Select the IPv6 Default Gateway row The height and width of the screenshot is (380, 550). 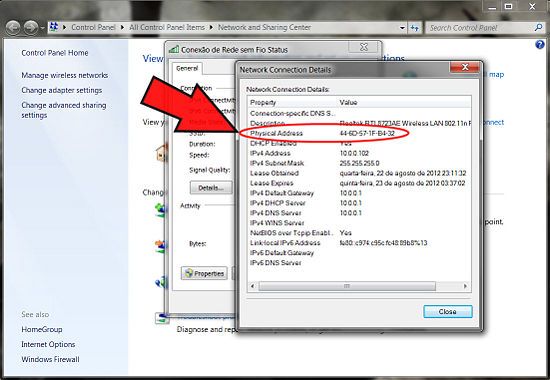tap(359, 253)
